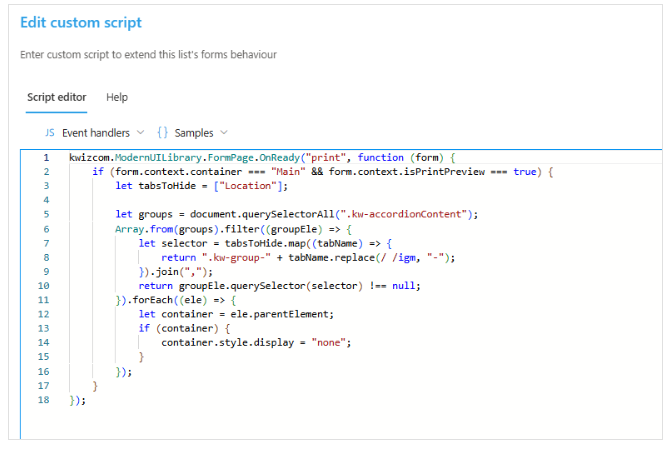Click Array.from in line 6

[144, 229]
